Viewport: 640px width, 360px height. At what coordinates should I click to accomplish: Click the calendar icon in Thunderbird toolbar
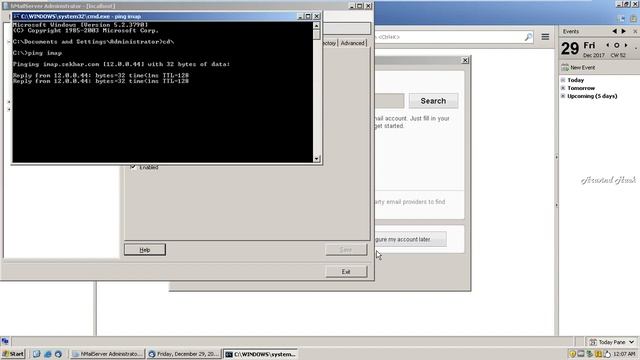click(x=621, y=19)
